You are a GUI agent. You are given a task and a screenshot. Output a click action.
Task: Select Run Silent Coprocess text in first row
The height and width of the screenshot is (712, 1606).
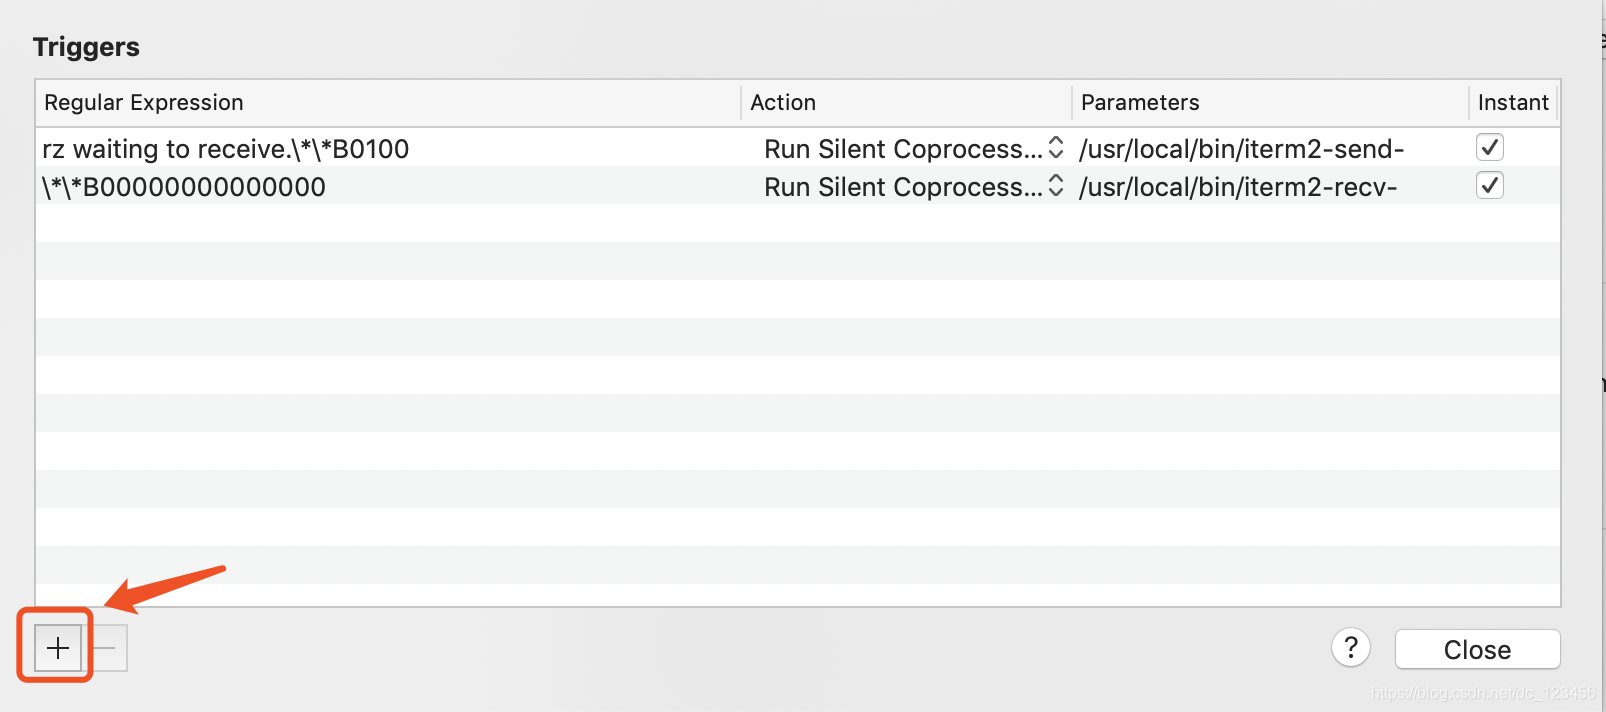[903, 149]
